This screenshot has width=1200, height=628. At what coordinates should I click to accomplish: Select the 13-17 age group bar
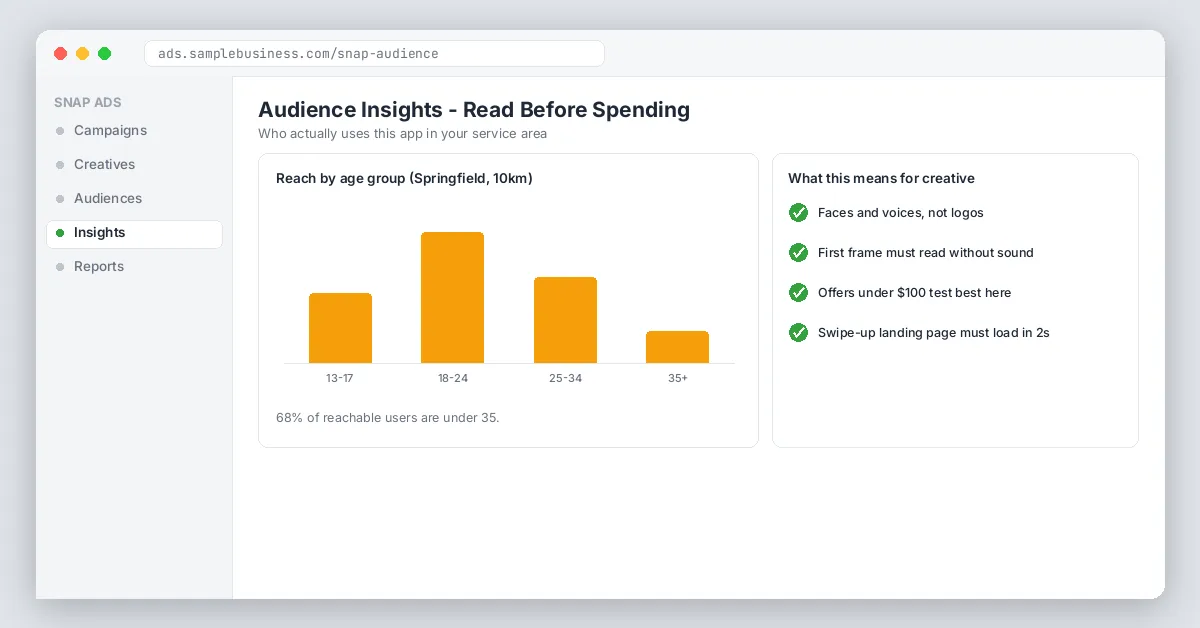340,328
